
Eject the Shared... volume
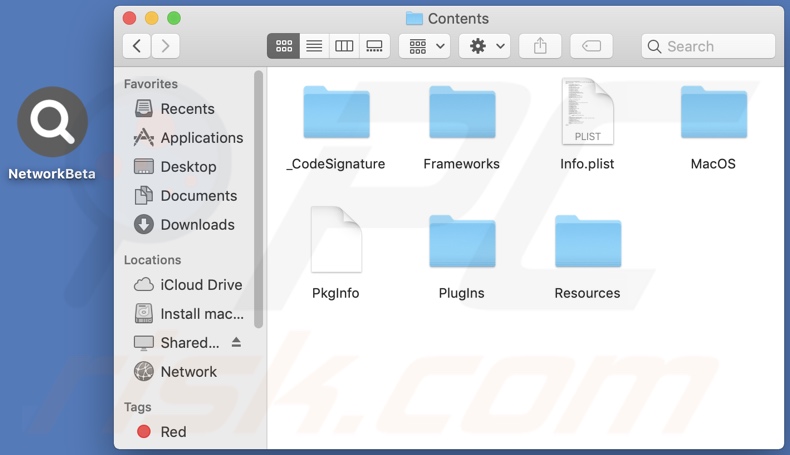click(236, 343)
